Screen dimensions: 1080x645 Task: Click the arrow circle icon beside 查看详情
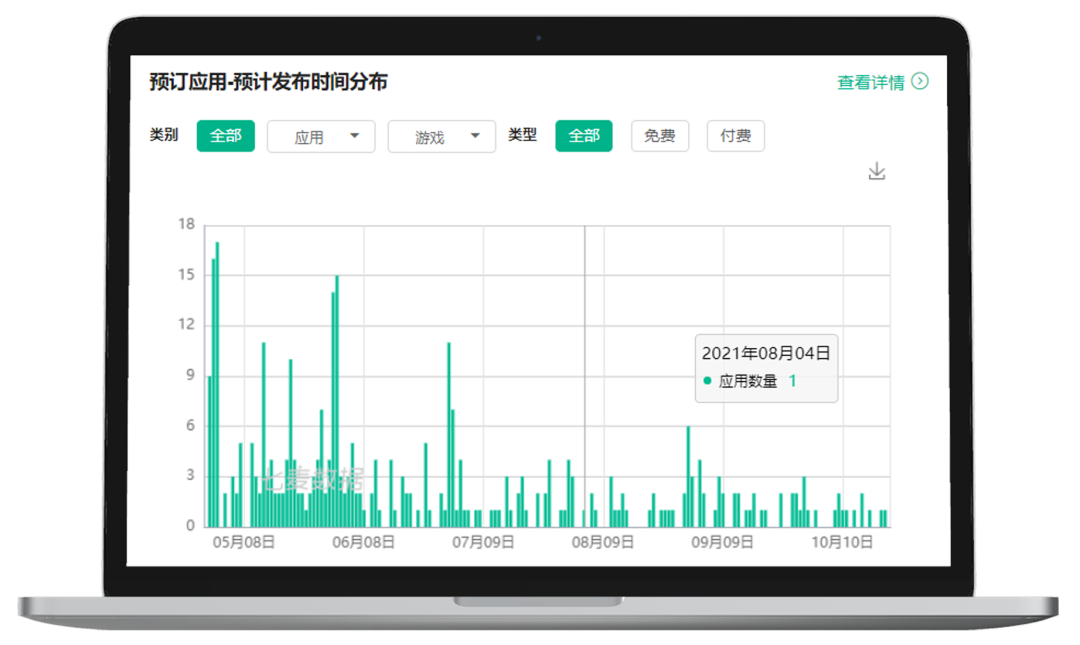(x=920, y=81)
